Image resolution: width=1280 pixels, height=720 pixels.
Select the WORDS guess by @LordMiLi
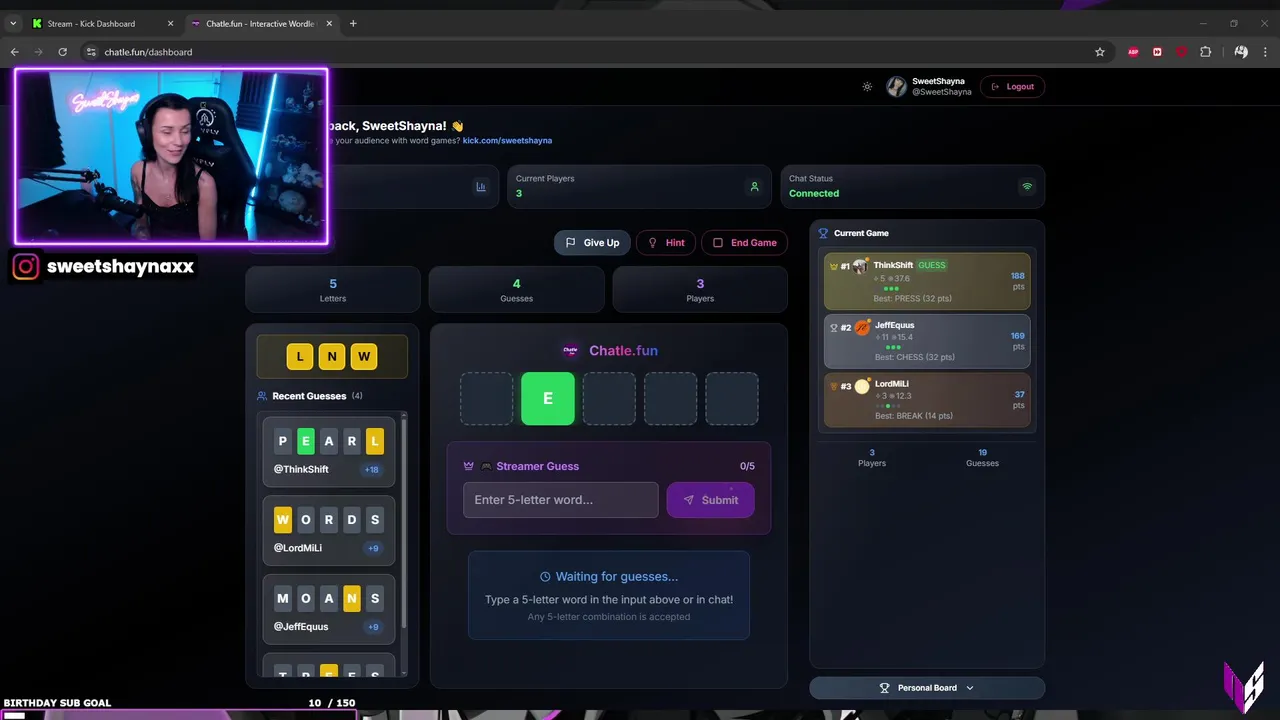coord(329,531)
